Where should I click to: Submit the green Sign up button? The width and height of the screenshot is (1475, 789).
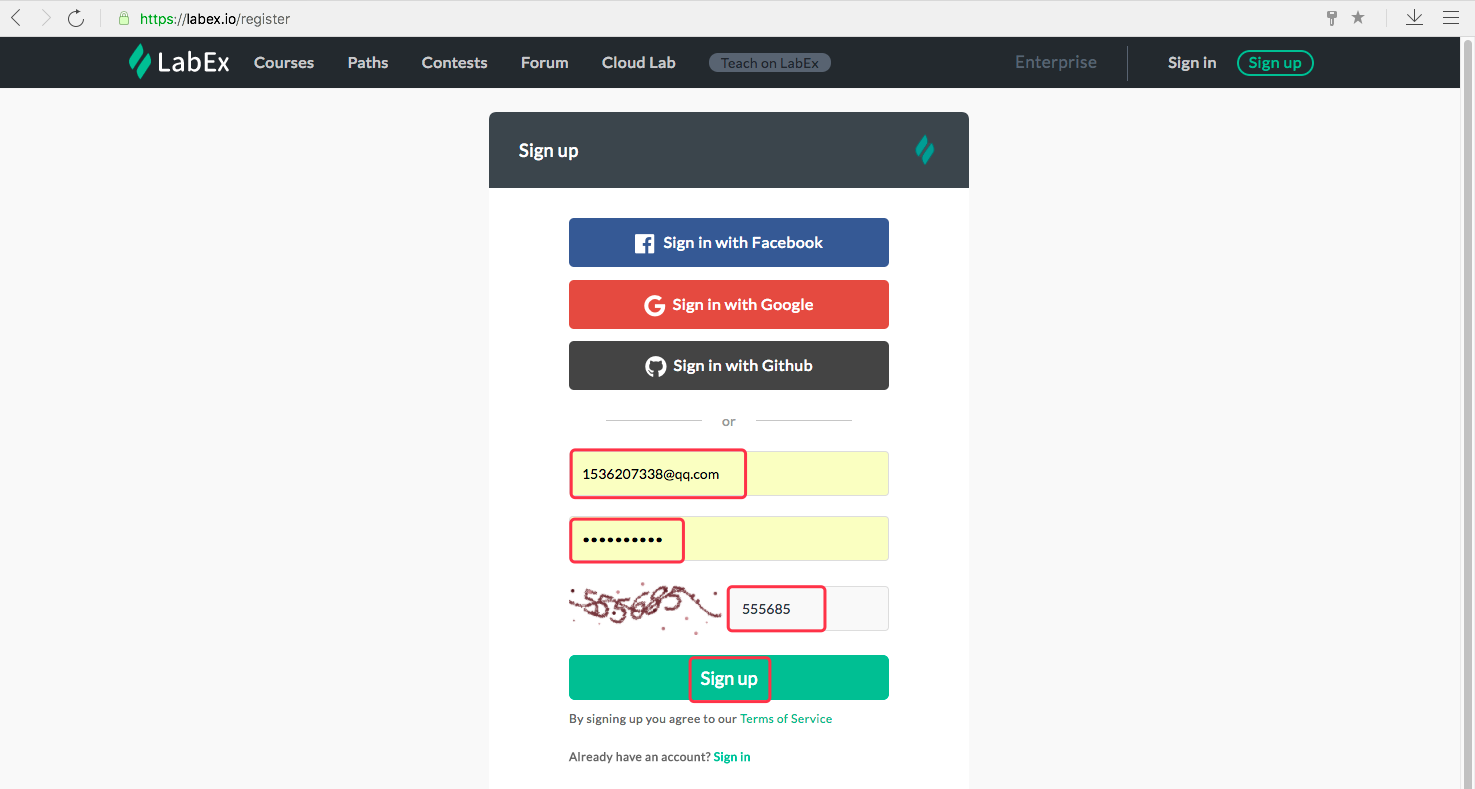click(x=729, y=678)
